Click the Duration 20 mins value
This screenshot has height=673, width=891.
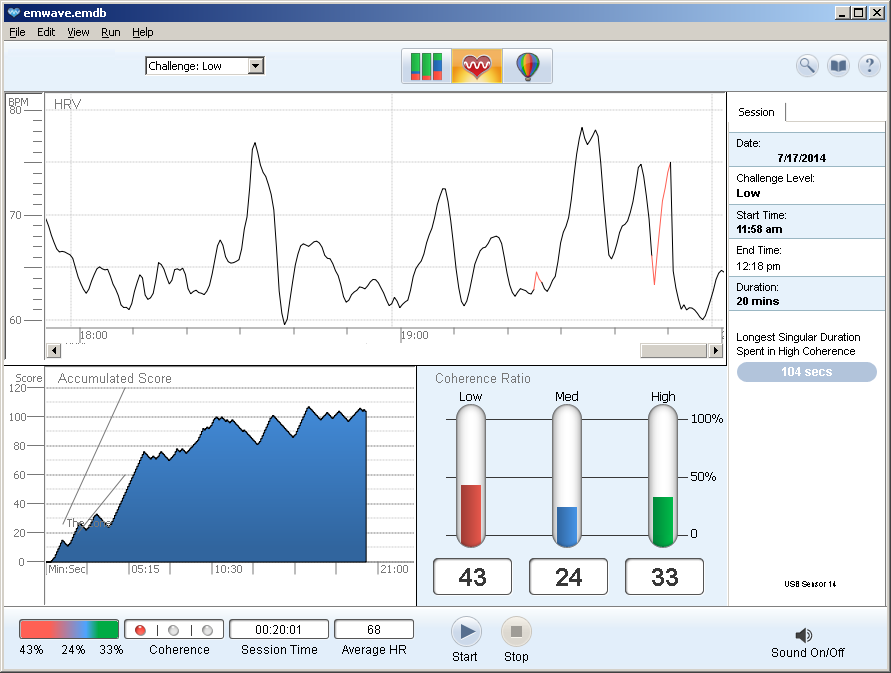(757, 301)
